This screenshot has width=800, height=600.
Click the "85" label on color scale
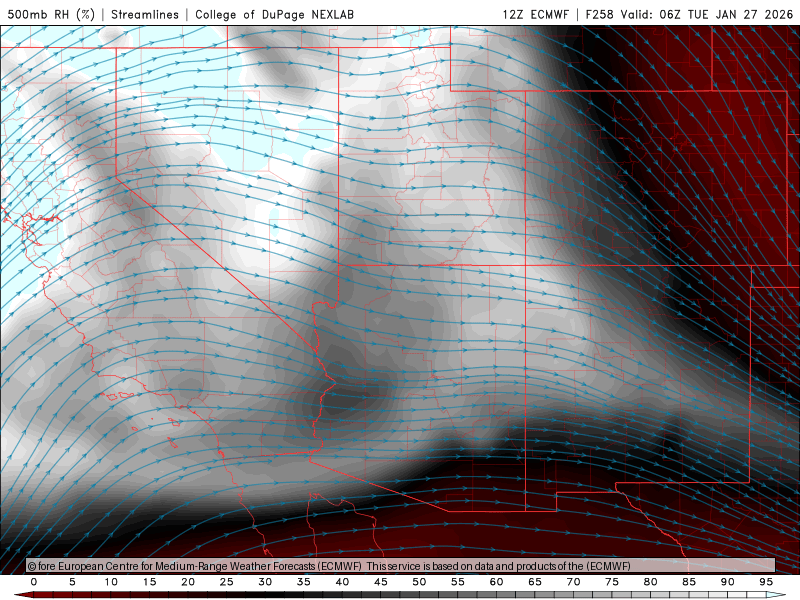(x=689, y=582)
